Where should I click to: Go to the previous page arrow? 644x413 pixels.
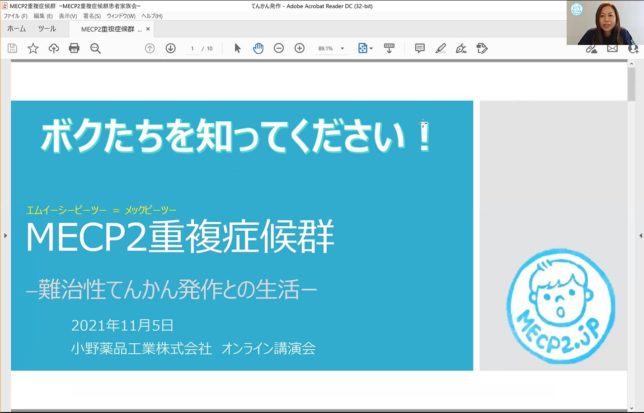click(x=150, y=48)
